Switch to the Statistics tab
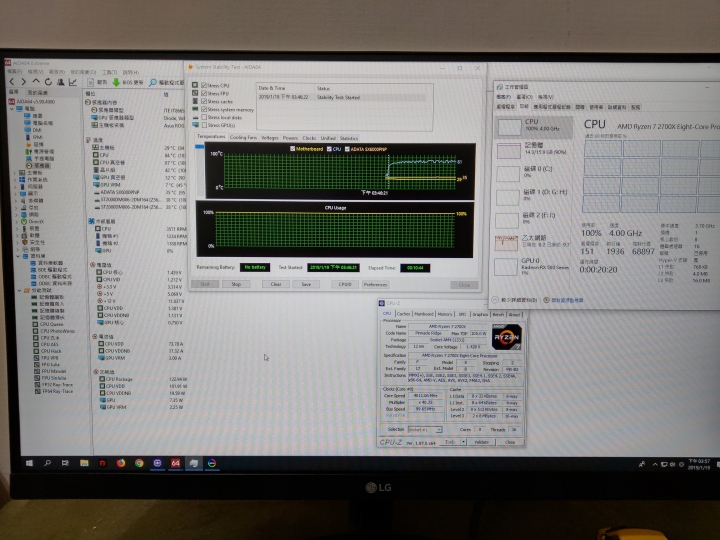This screenshot has height=540, width=720. tap(349, 138)
